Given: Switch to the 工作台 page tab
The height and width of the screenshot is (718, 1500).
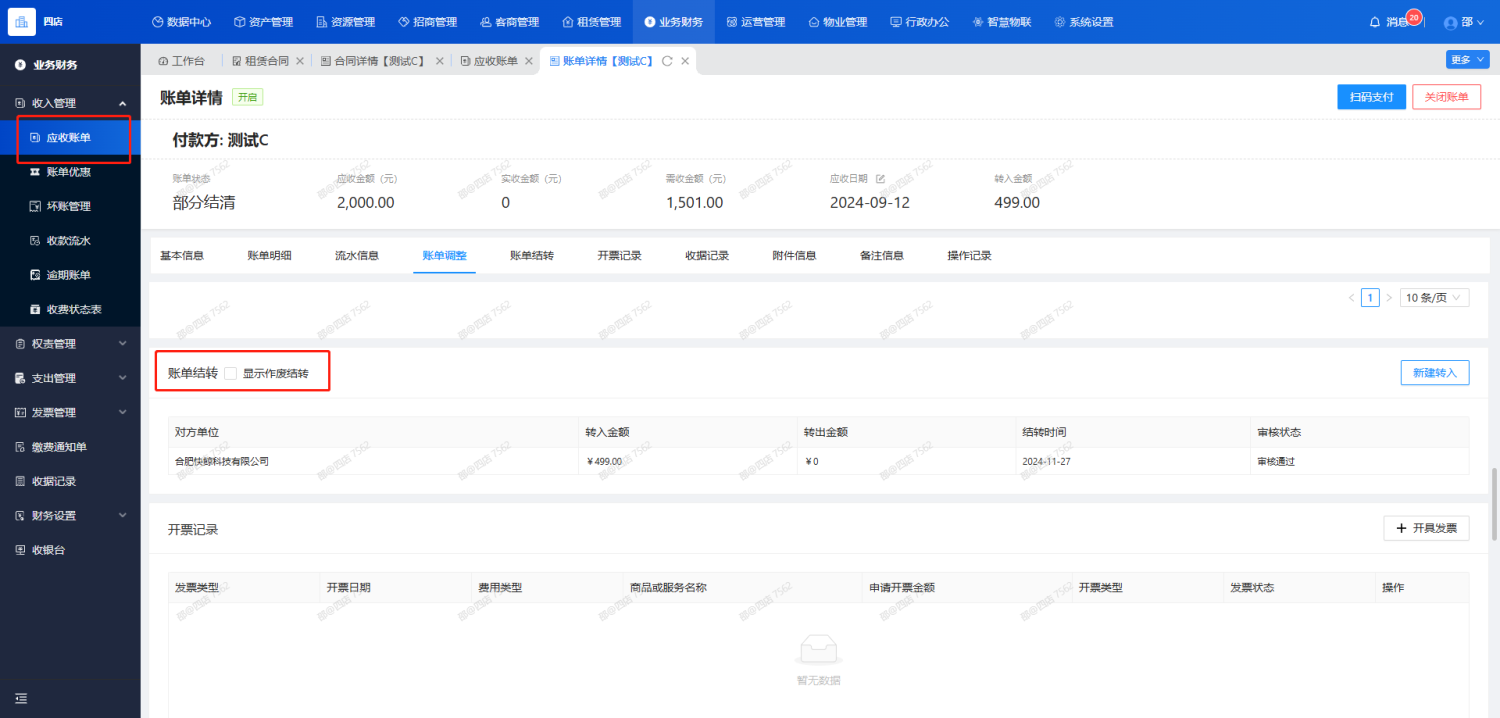Looking at the screenshot, I should coord(181,61).
